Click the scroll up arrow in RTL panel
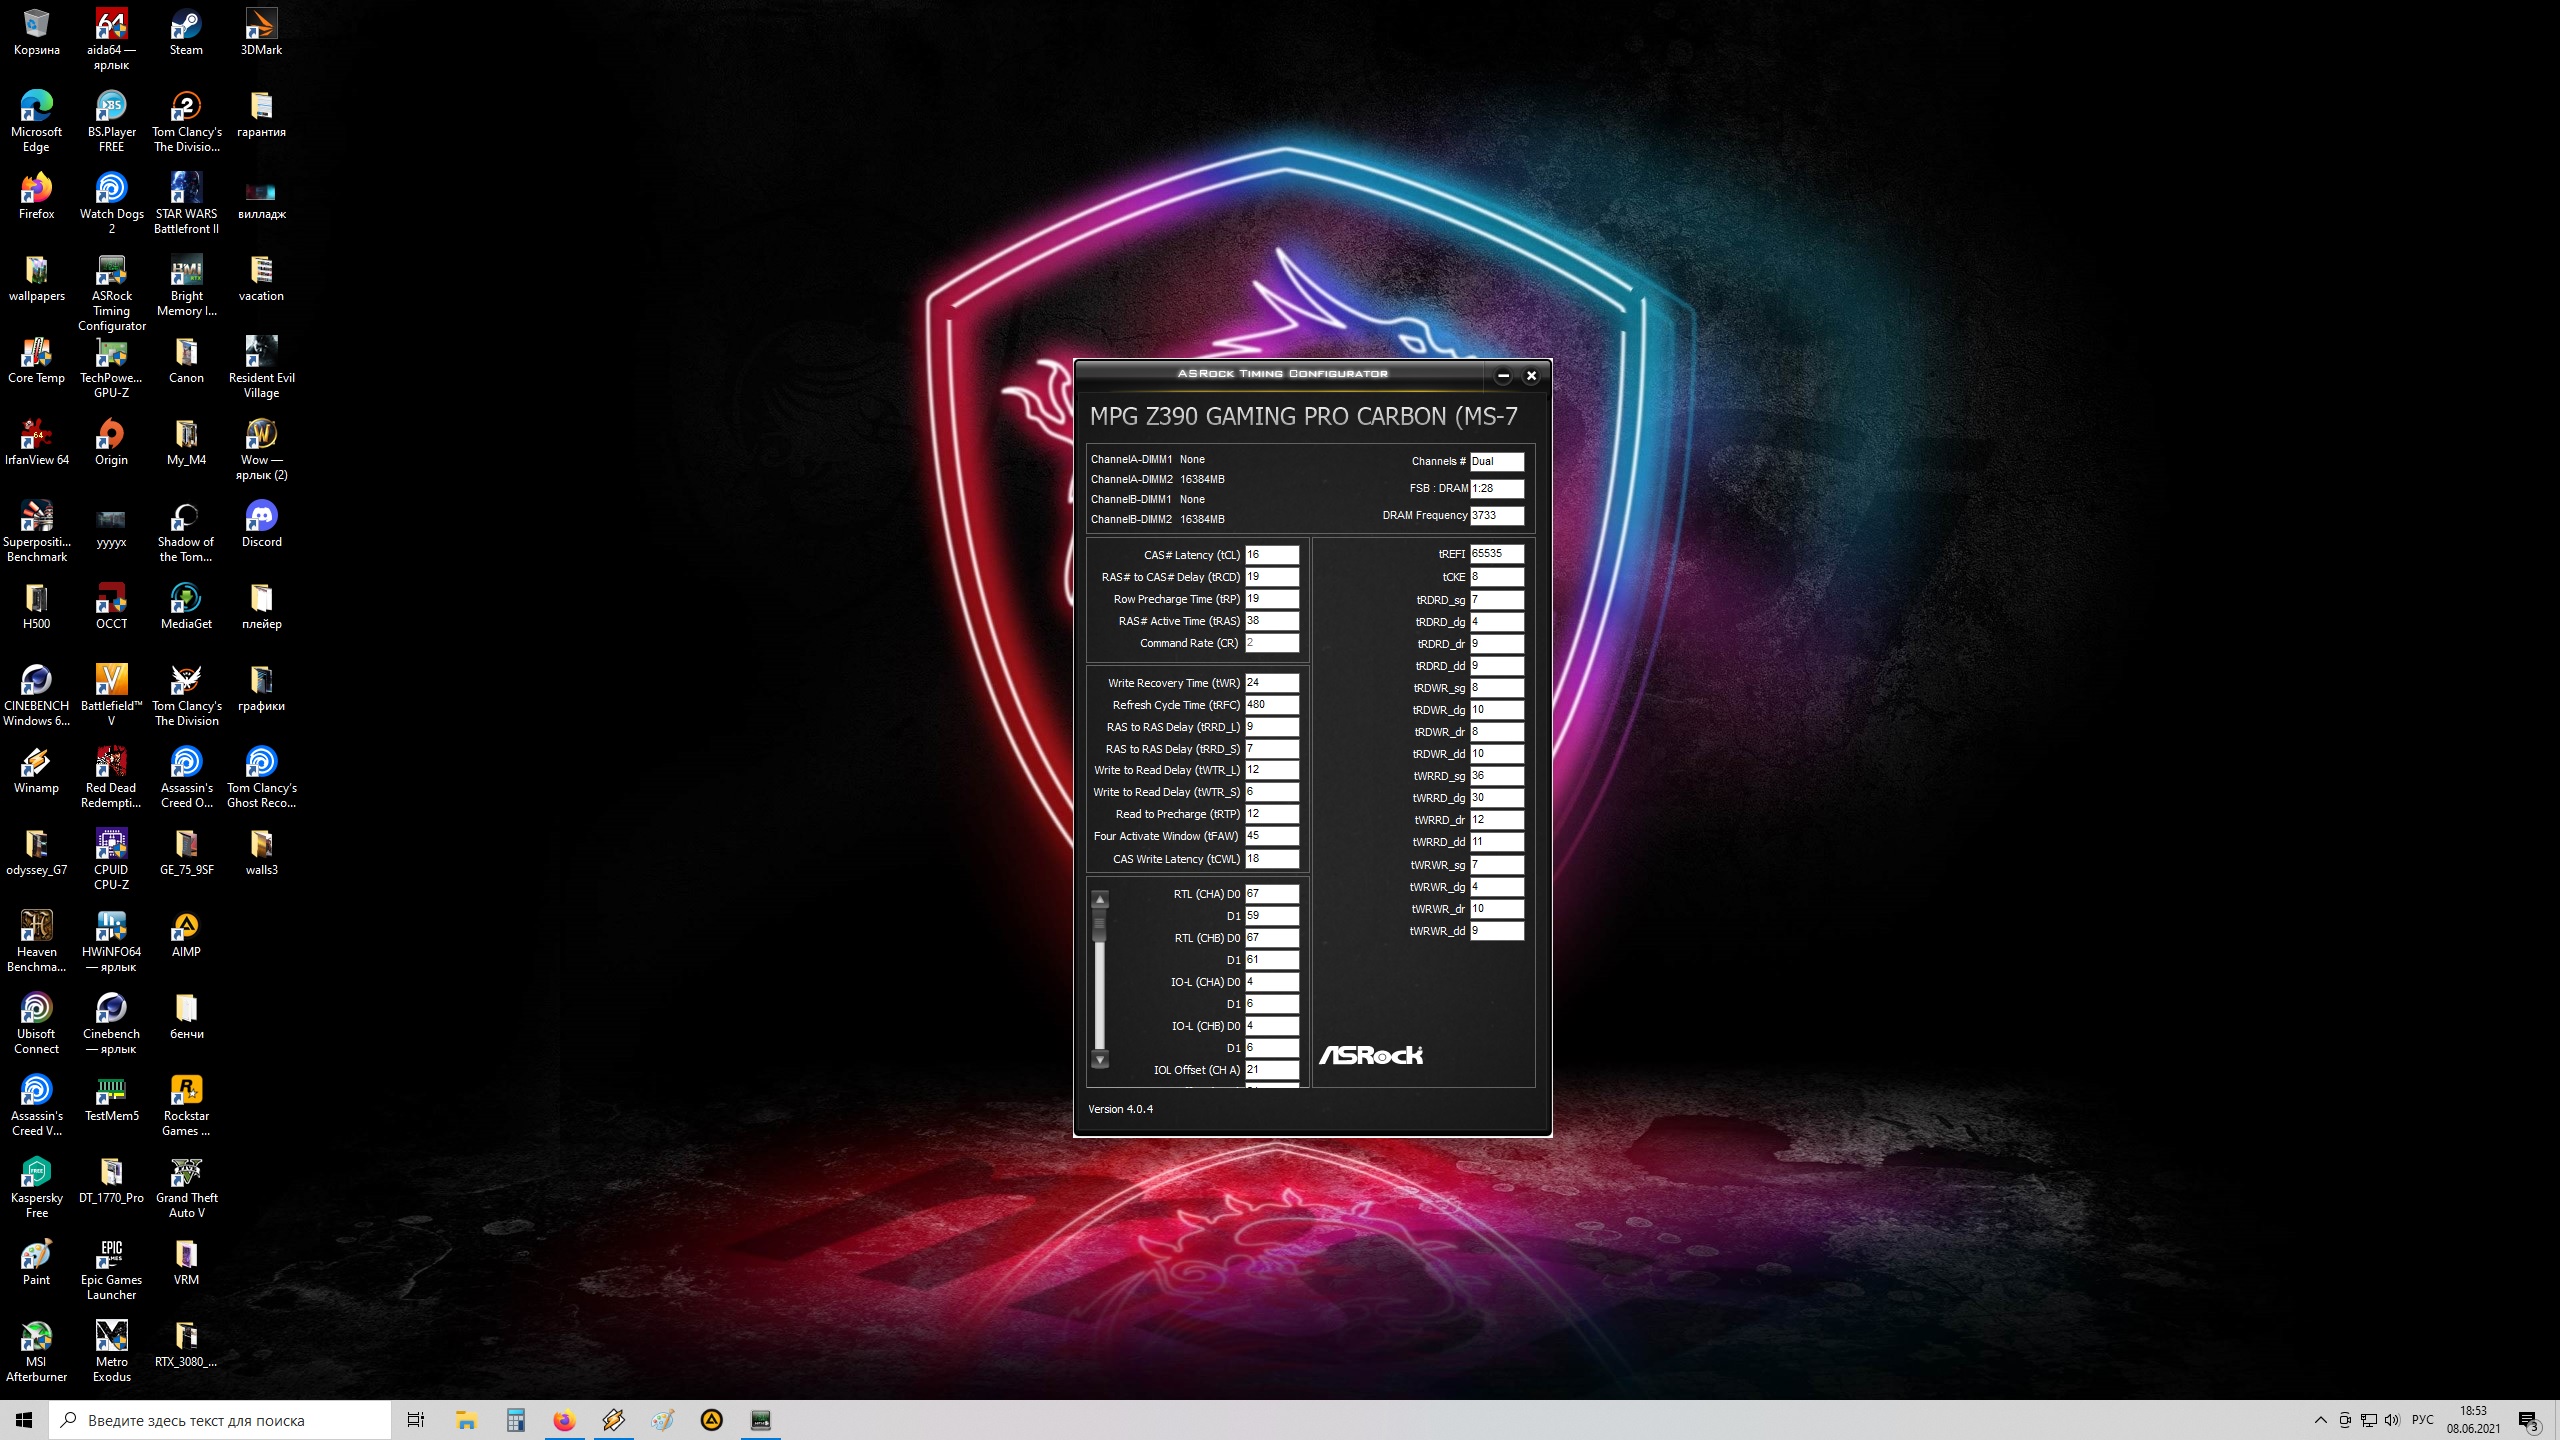The image size is (2560, 1440). click(1100, 899)
